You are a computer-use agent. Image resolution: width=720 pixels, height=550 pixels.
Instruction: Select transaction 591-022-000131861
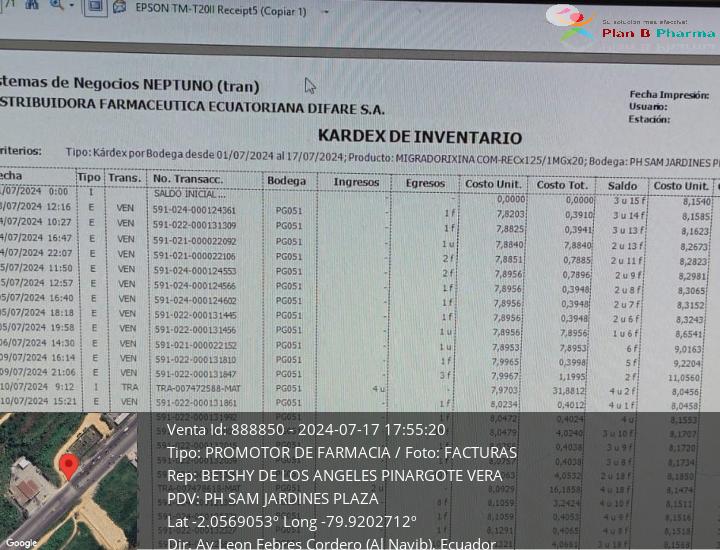pyautogui.click(x=197, y=403)
